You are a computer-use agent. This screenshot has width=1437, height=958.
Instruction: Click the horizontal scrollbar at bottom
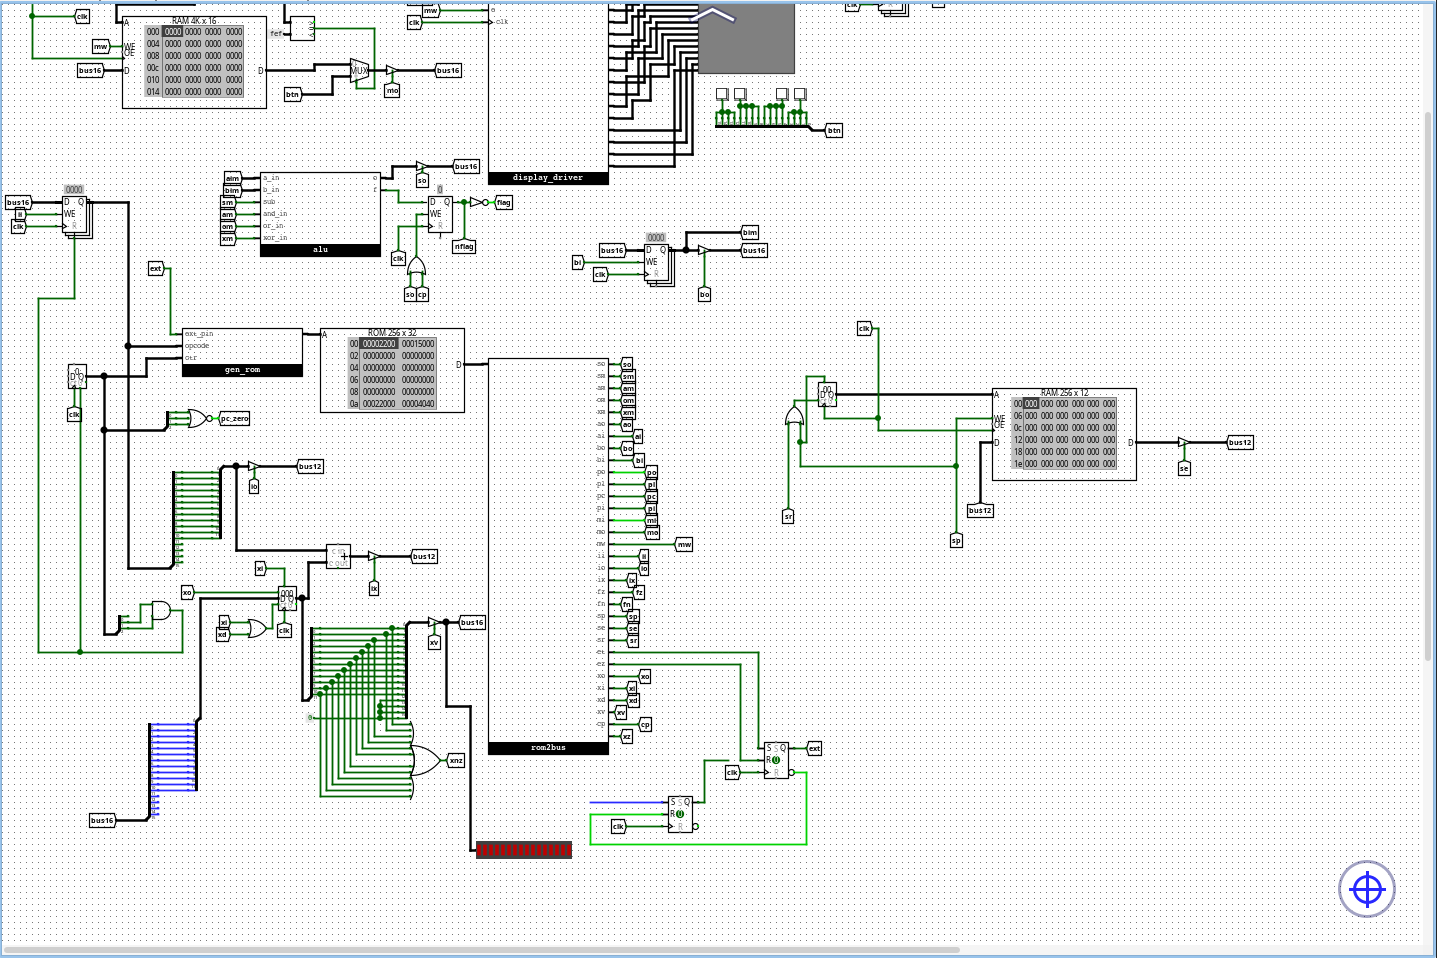pos(480,949)
